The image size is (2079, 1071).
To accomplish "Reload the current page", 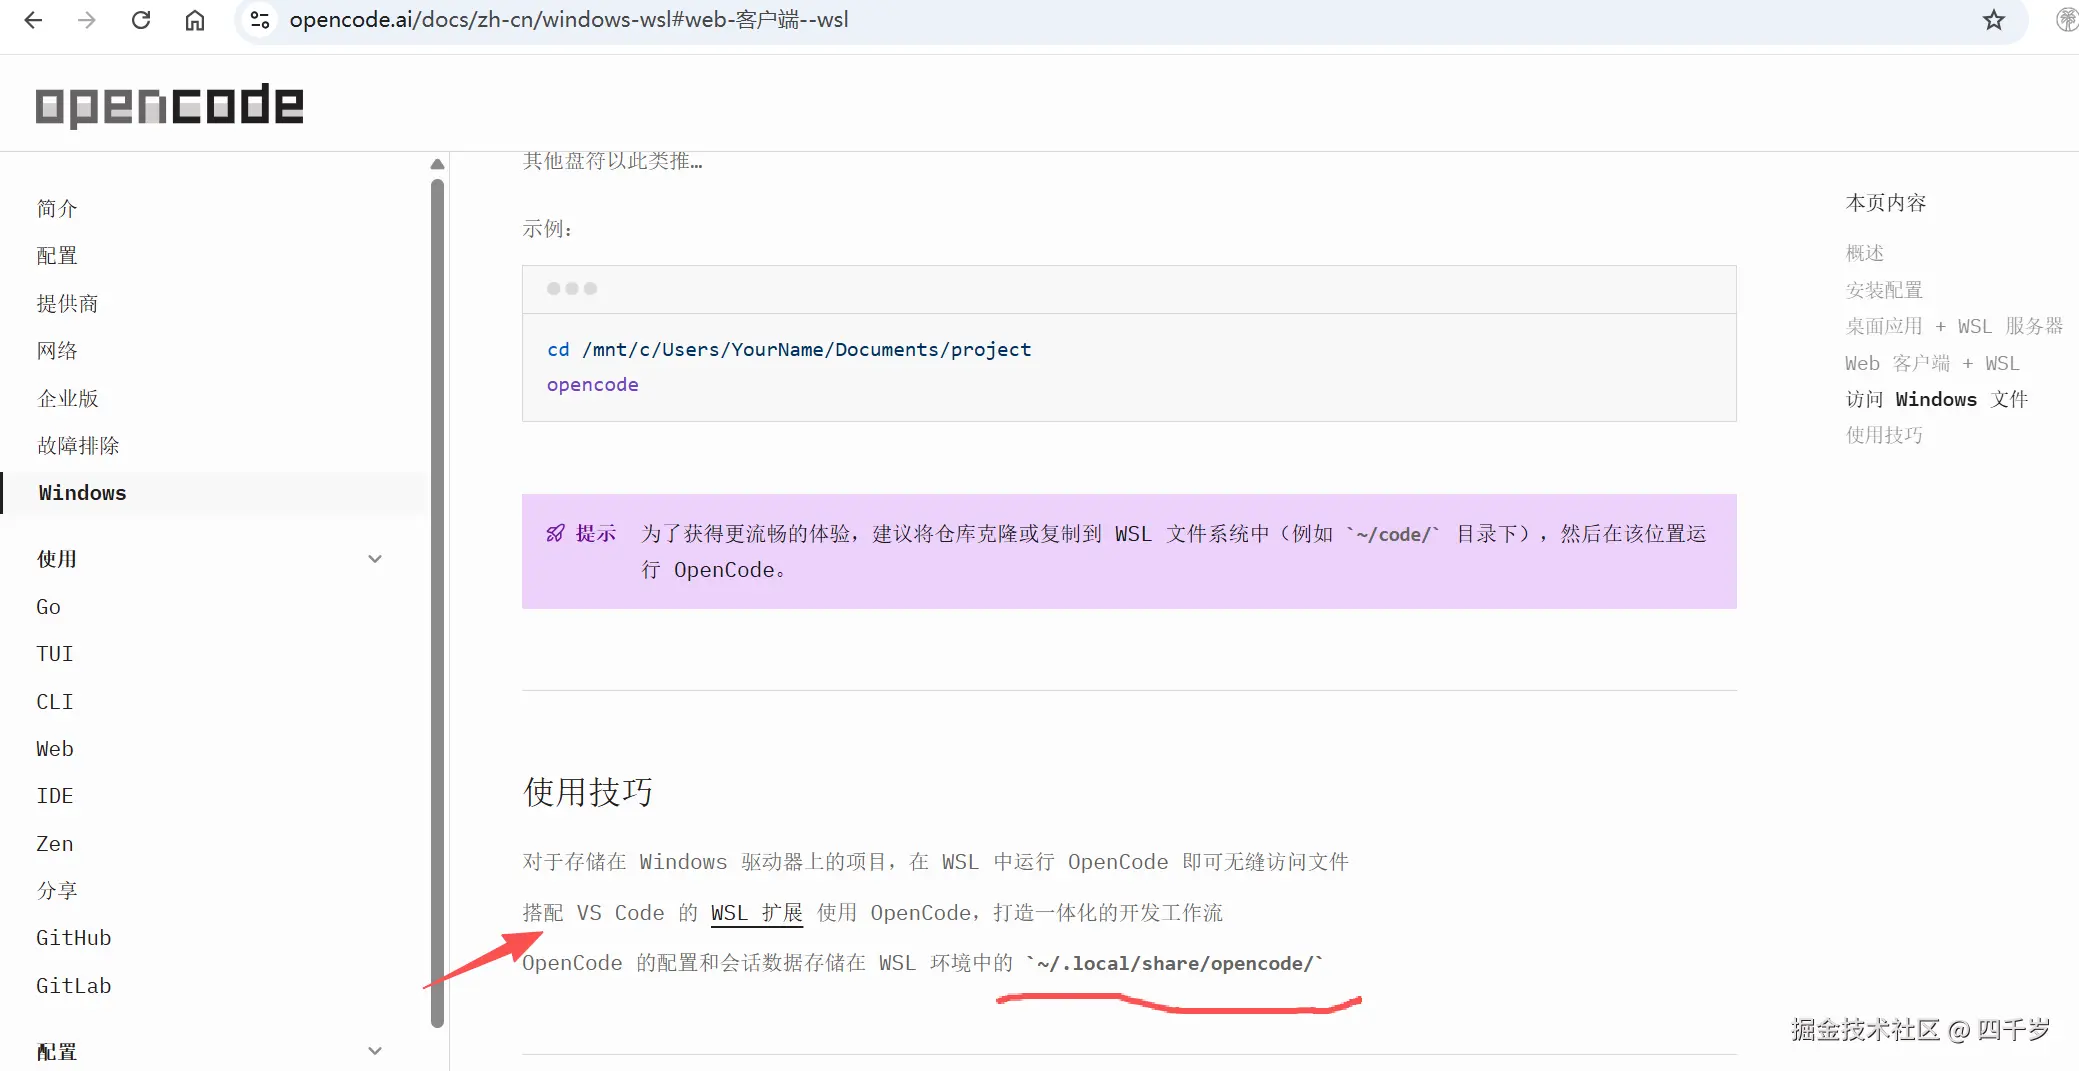I will tap(142, 19).
